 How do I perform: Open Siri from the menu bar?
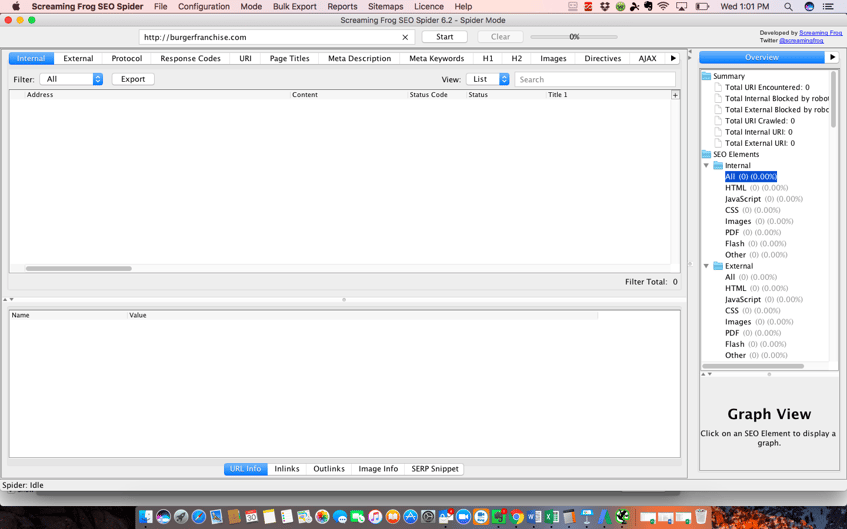(x=809, y=7)
